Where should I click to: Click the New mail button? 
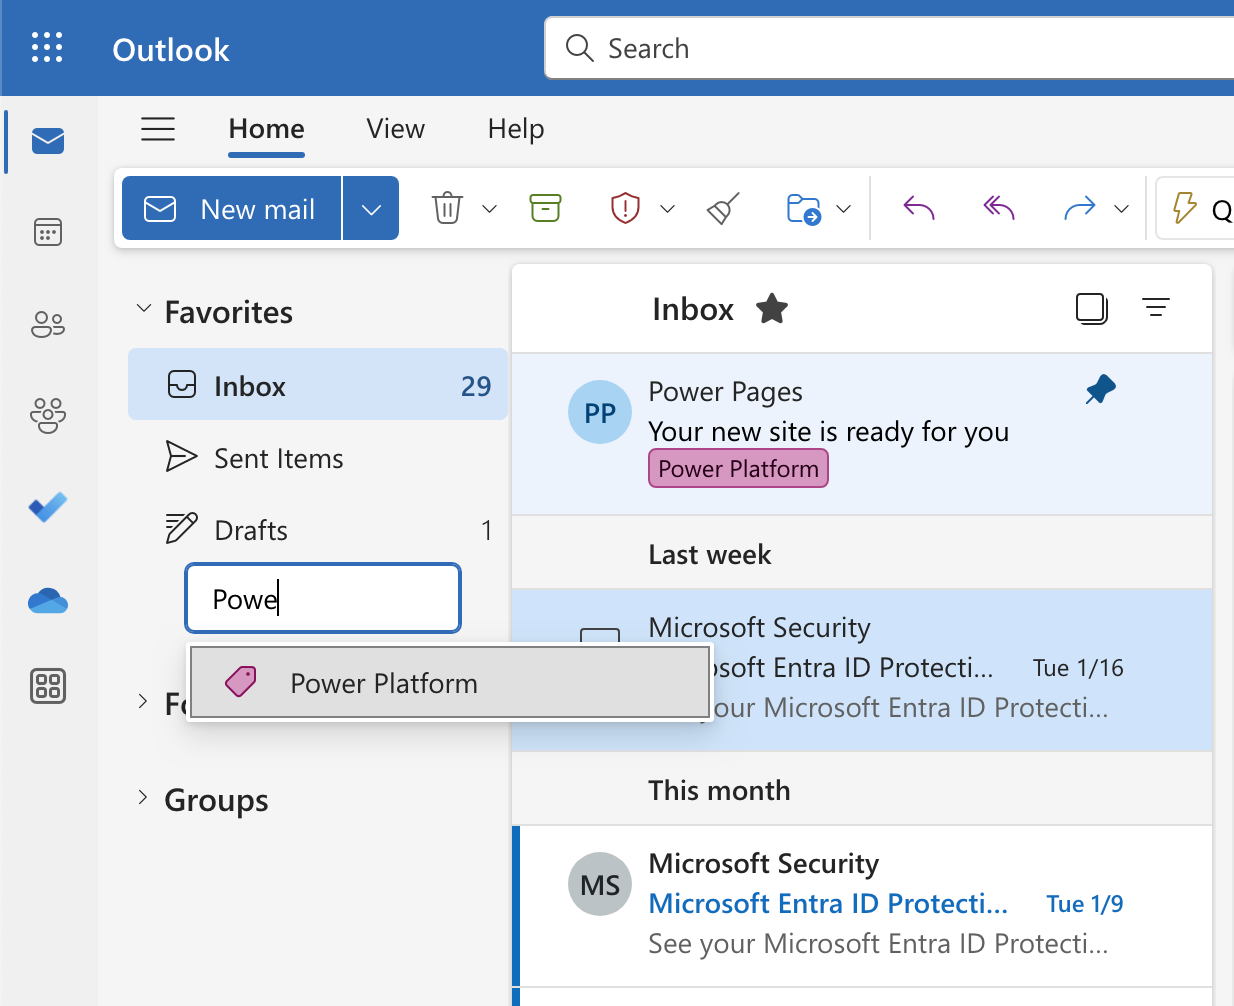coord(232,208)
